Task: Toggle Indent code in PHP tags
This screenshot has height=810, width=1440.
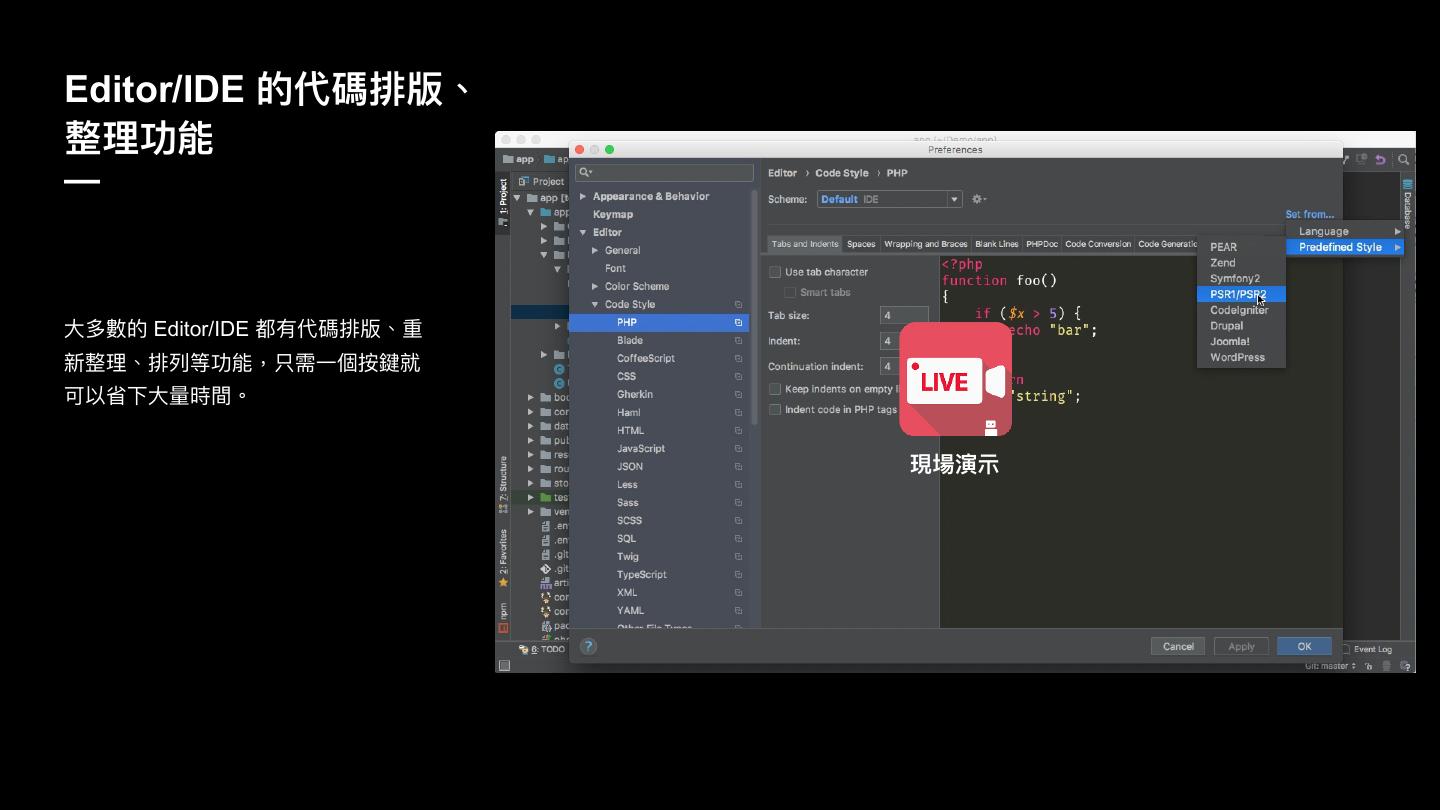Action: click(x=775, y=409)
